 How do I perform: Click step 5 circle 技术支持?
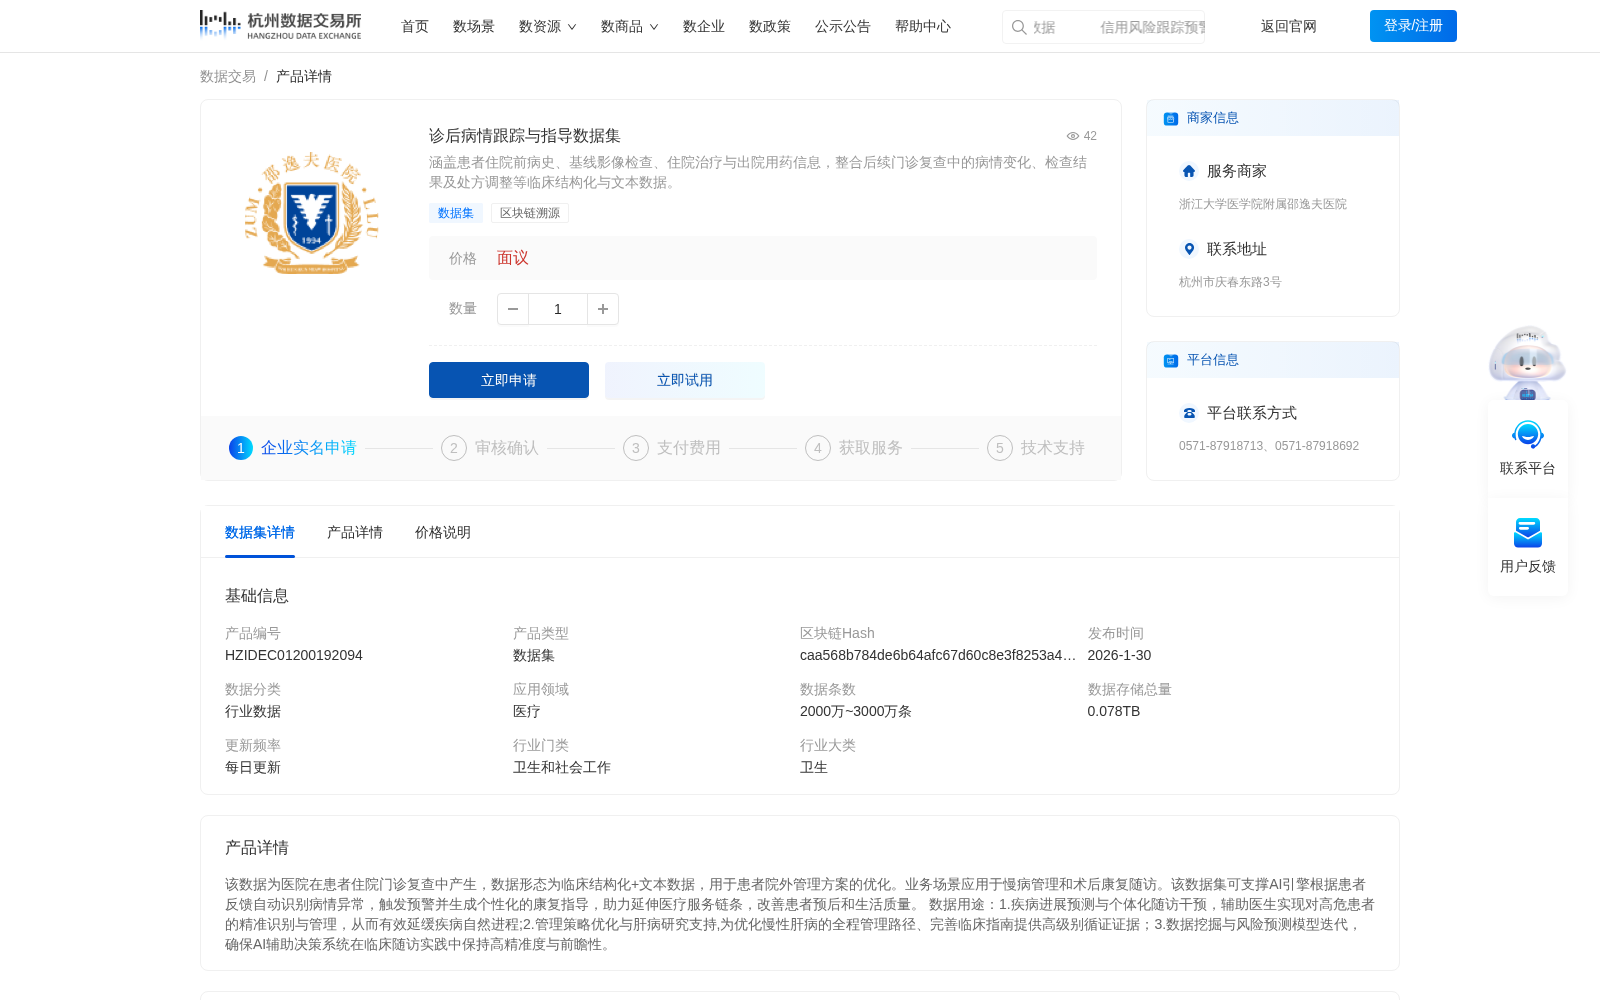pos(1000,448)
